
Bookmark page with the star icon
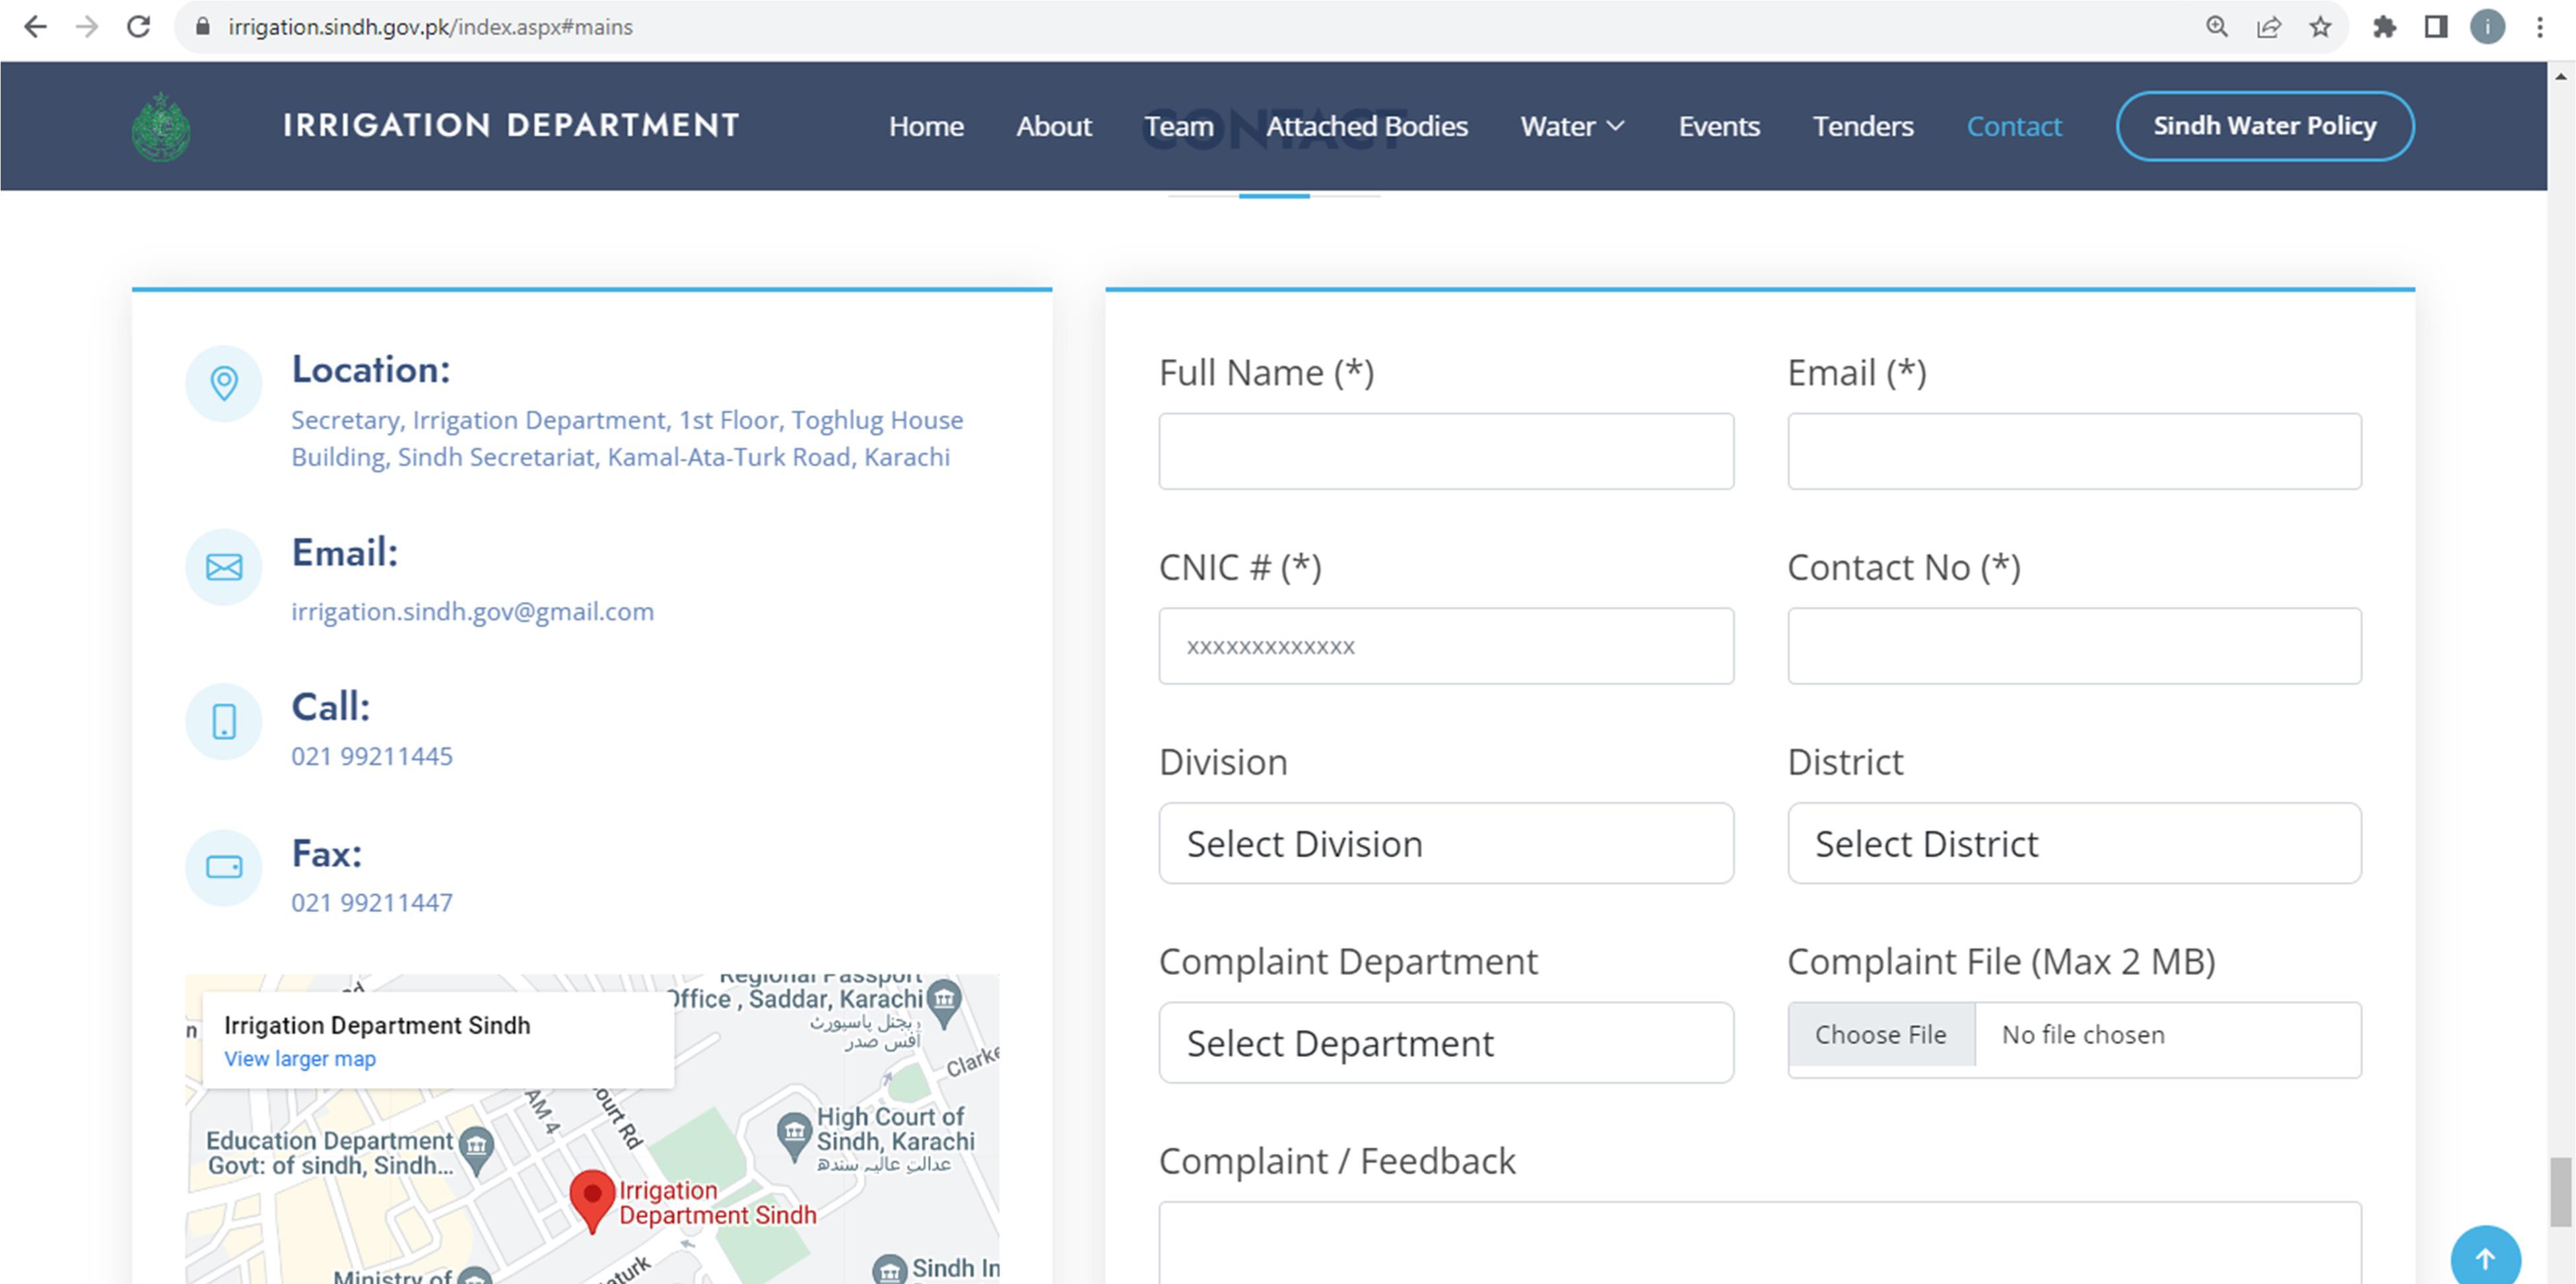click(x=2320, y=27)
